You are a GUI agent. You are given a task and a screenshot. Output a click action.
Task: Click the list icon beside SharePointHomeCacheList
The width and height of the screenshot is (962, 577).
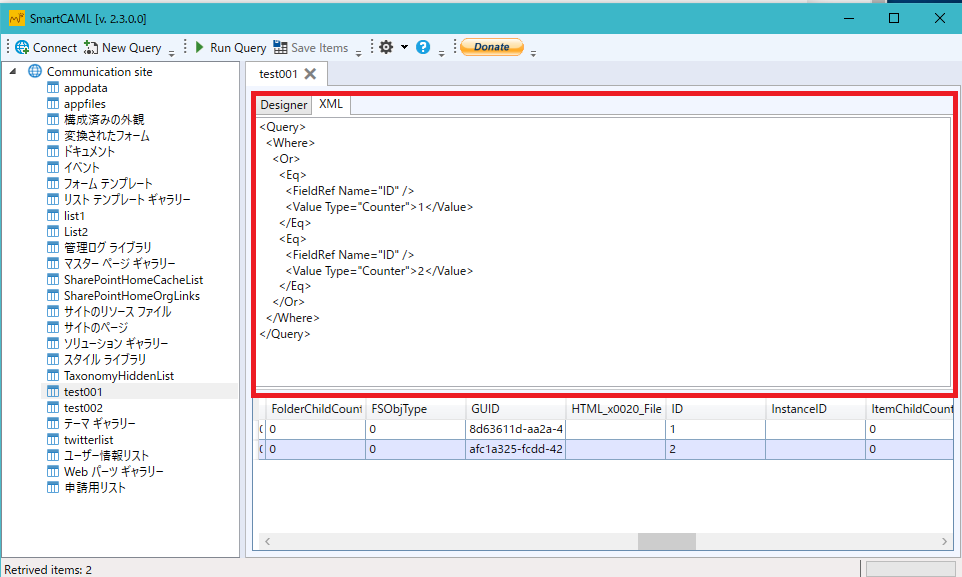pos(53,279)
